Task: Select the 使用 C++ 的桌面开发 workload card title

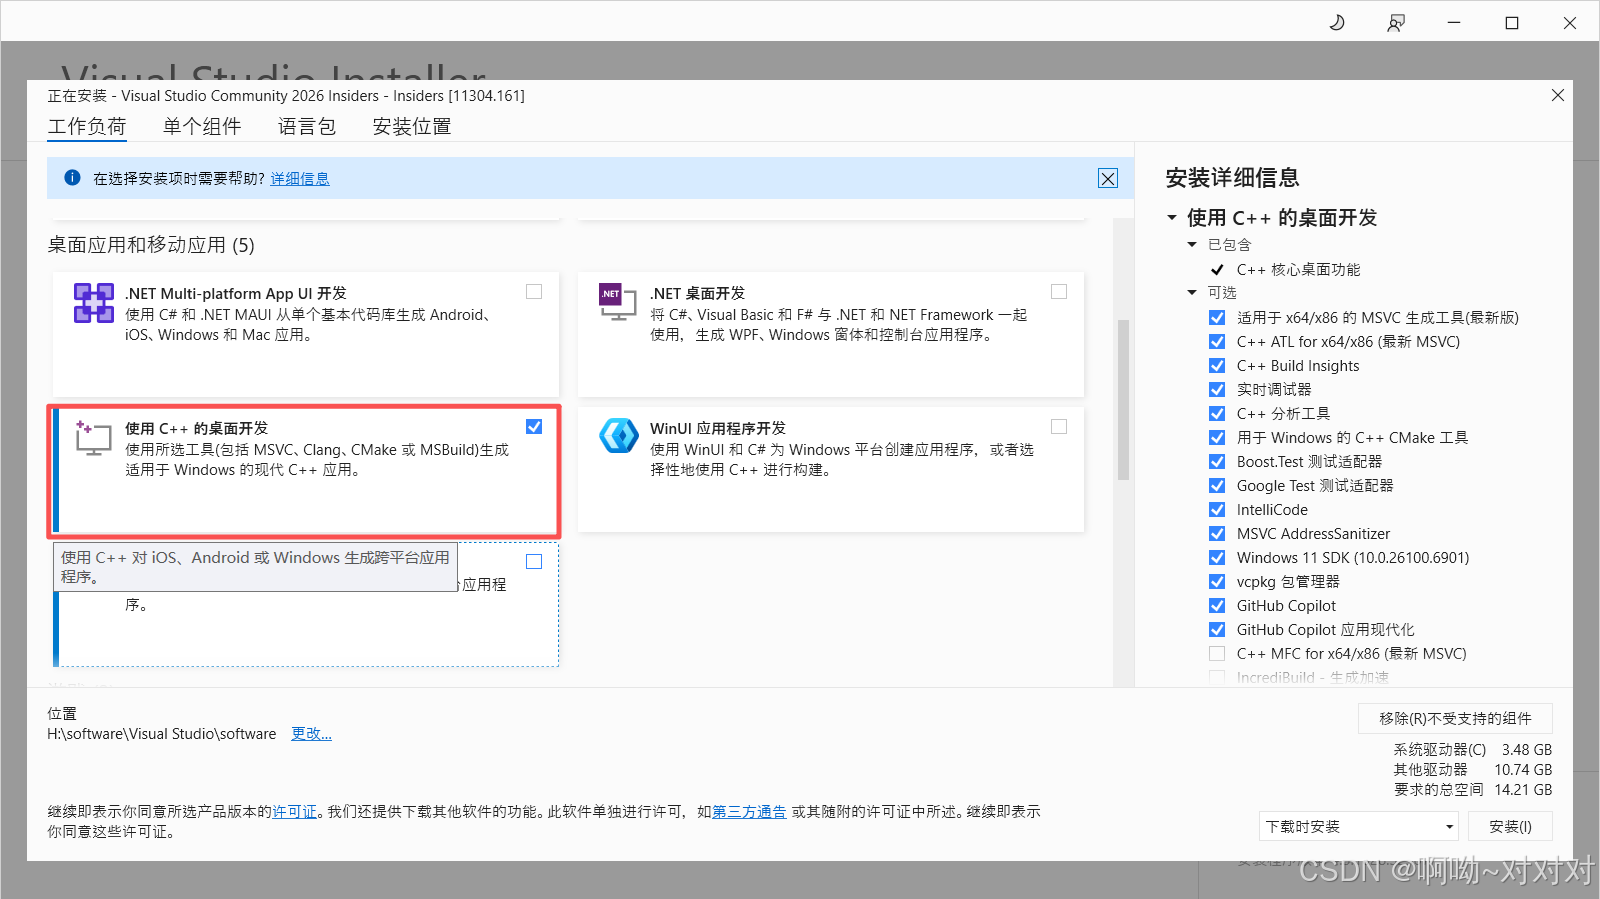Action: pos(196,428)
